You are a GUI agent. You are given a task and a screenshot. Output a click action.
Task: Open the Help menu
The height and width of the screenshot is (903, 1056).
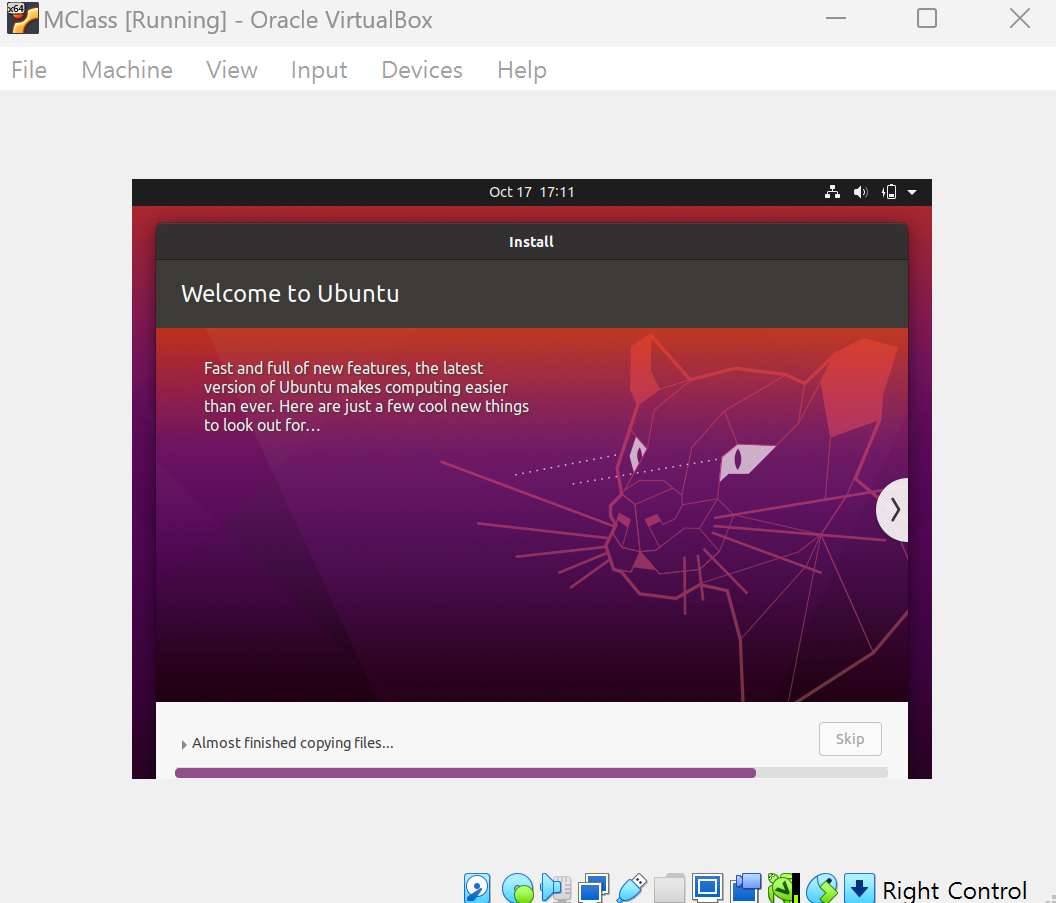(521, 69)
